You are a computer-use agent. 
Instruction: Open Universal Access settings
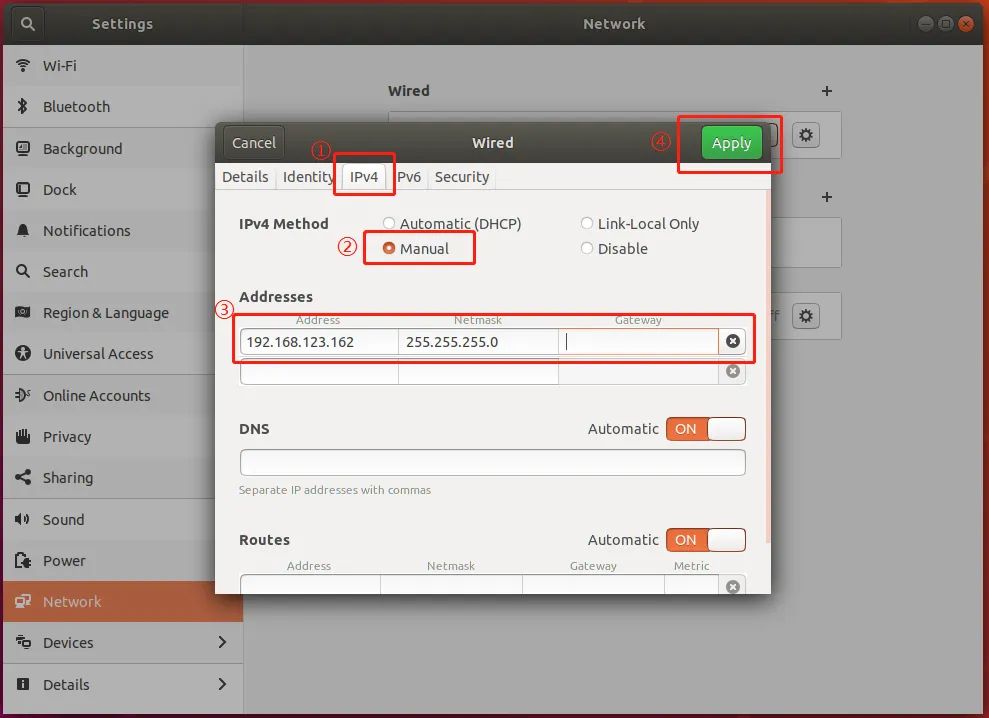123,354
